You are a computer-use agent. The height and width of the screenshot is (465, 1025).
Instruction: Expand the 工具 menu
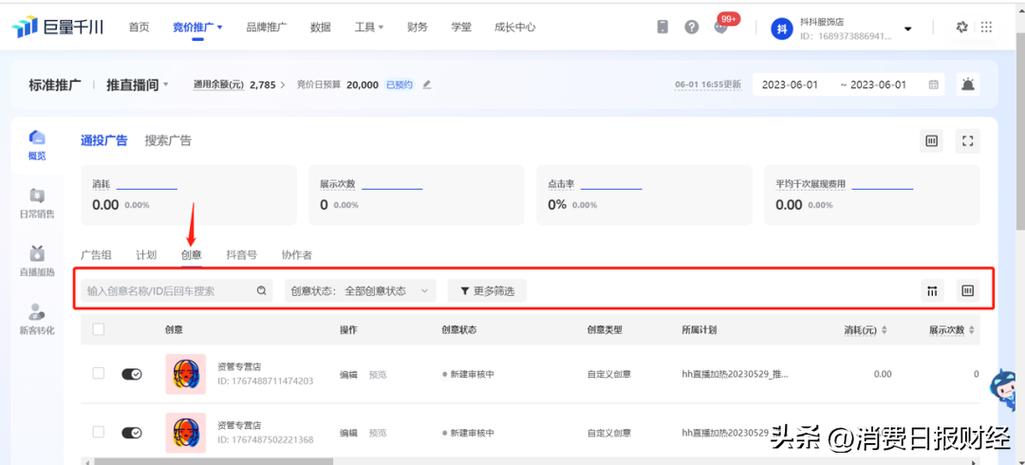[x=369, y=27]
